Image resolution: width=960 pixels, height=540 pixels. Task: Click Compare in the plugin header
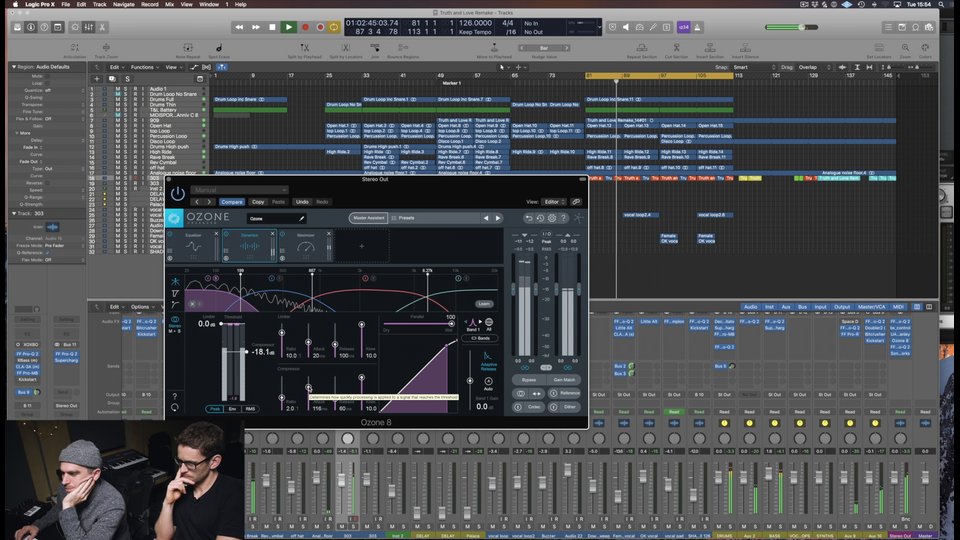tap(231, 201)
